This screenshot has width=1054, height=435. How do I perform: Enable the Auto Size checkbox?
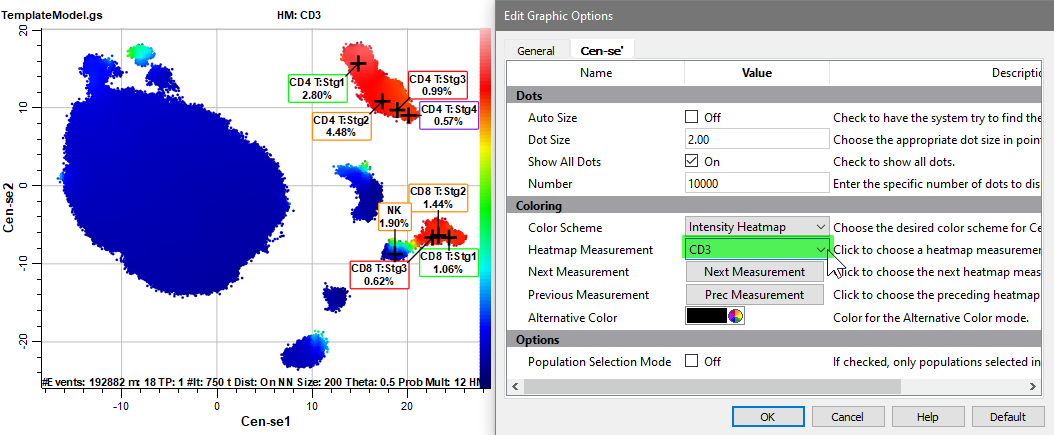coord(692,117)
